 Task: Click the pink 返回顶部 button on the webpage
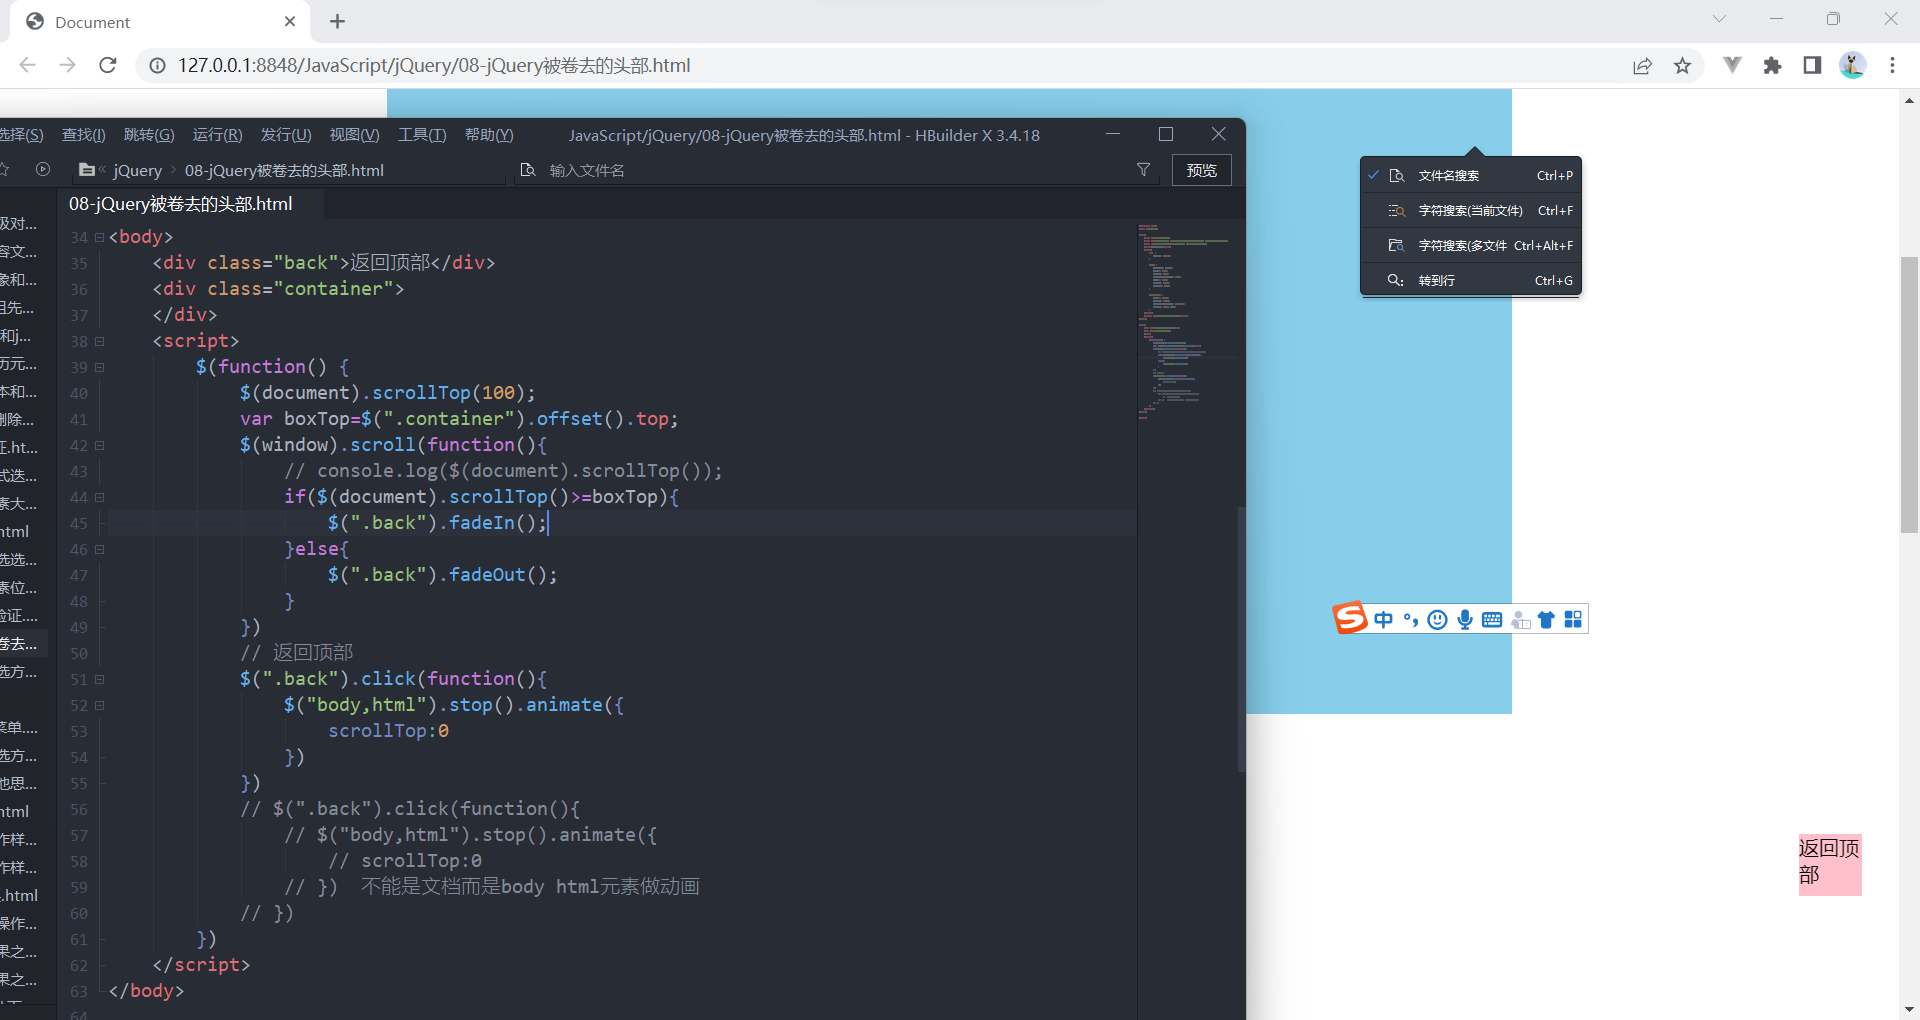pos(1829,864)
